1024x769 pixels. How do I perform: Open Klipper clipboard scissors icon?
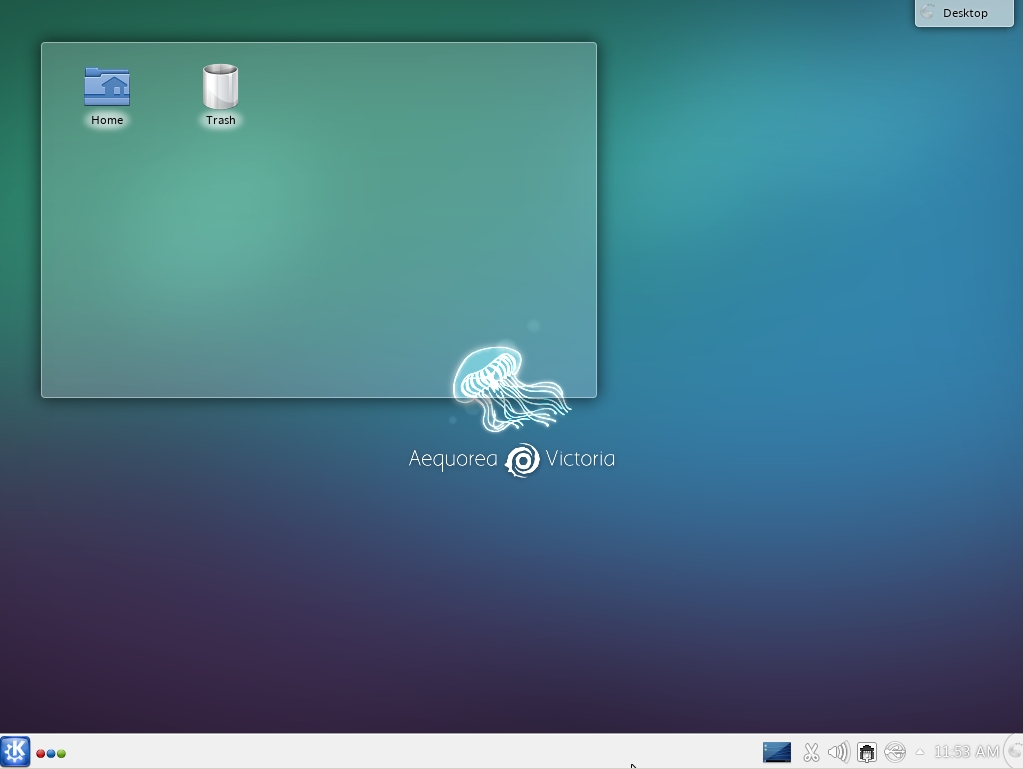click(811, 752)
